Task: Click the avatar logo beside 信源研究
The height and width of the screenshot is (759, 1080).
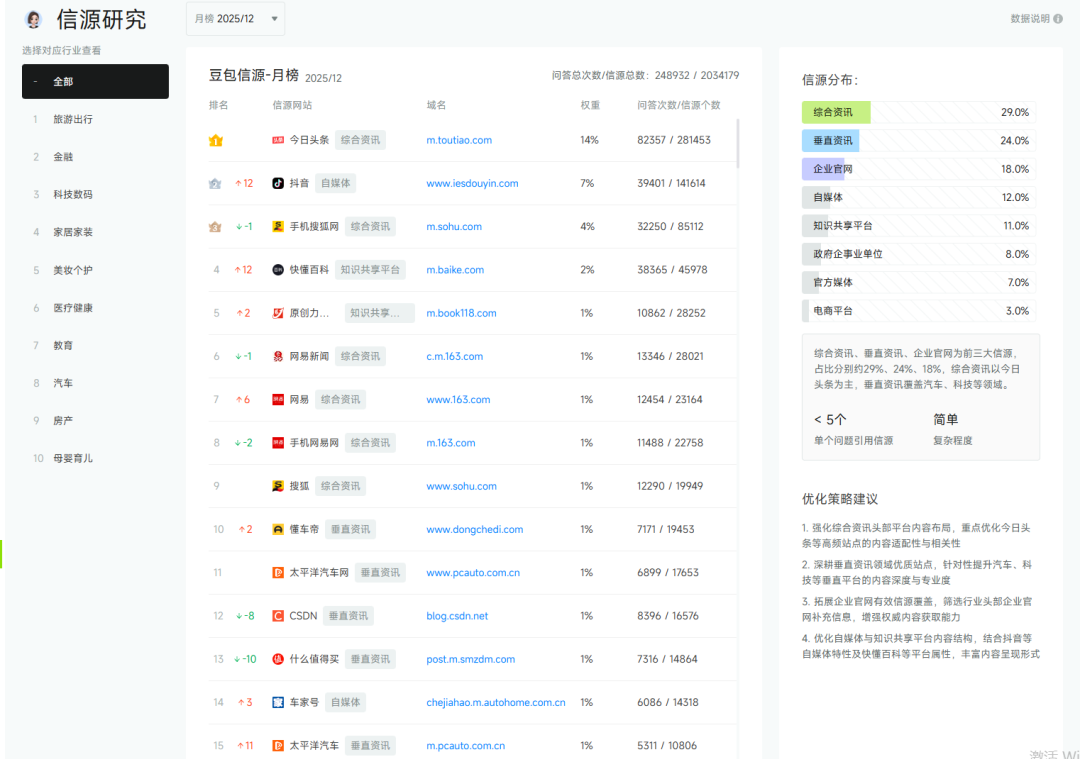Action: 32,19
